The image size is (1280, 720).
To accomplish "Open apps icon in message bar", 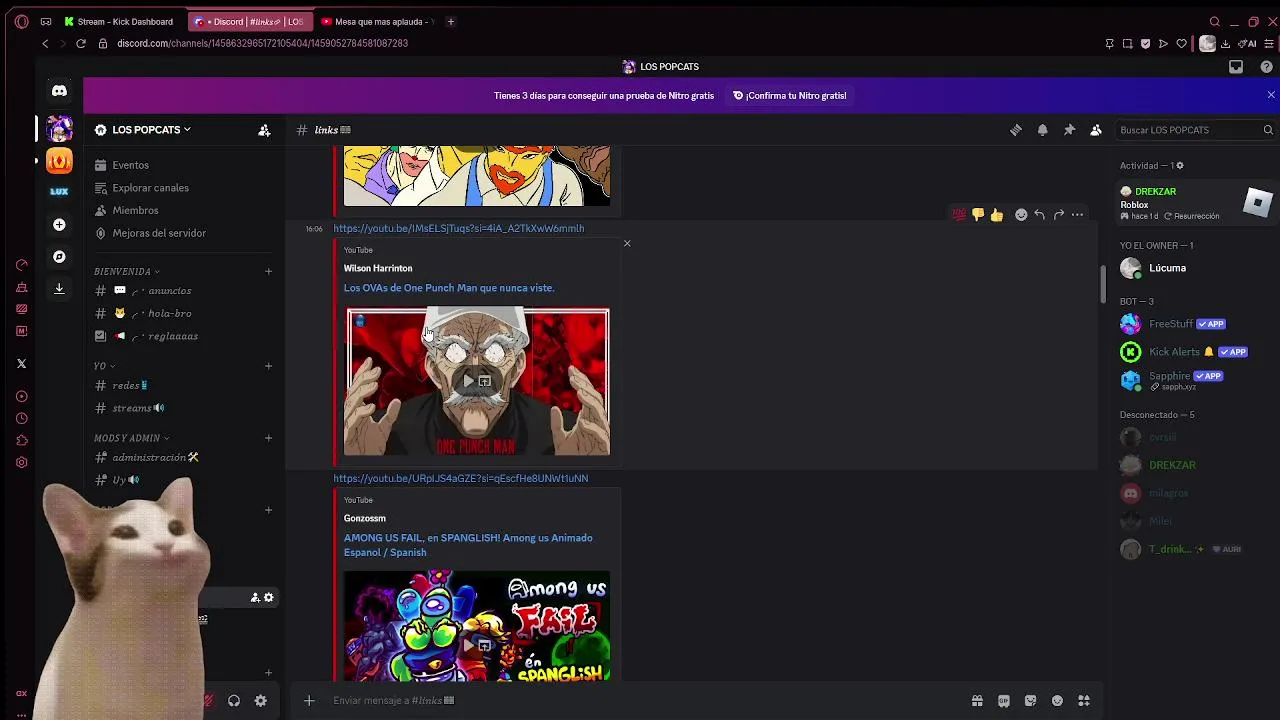I will click(x=1084, y=701).
